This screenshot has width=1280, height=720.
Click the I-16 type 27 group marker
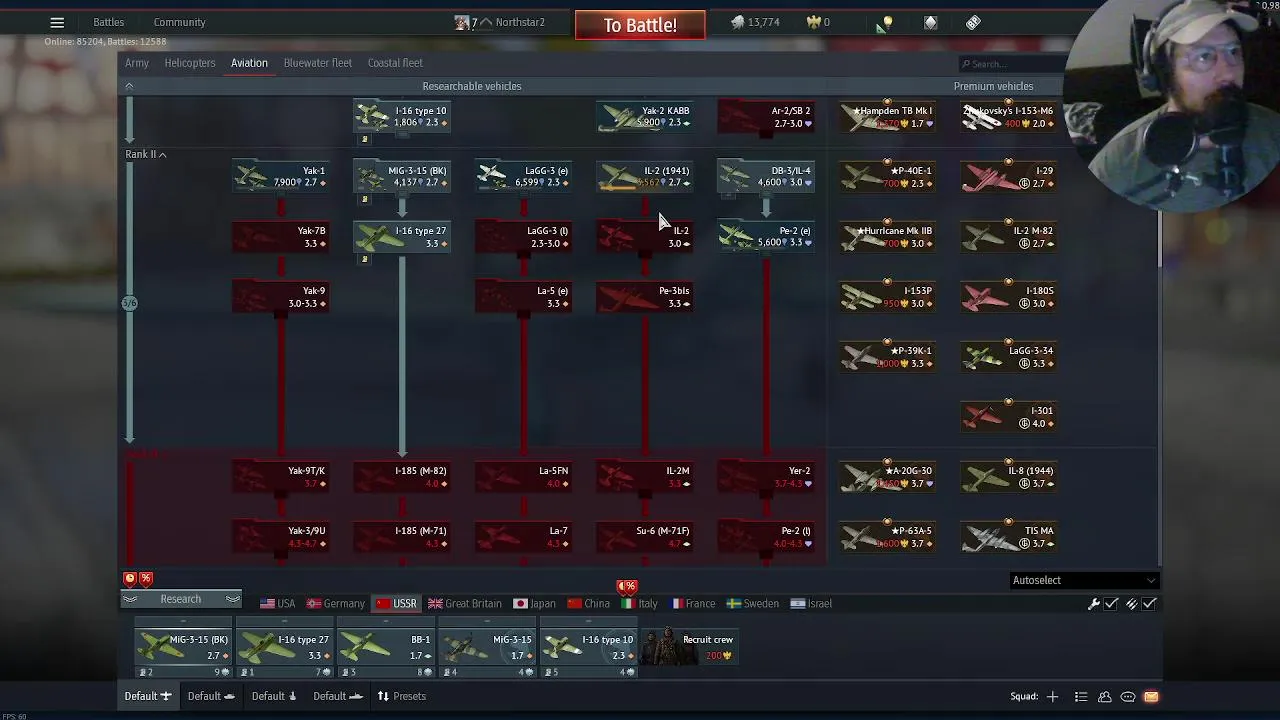coord(365,259)
